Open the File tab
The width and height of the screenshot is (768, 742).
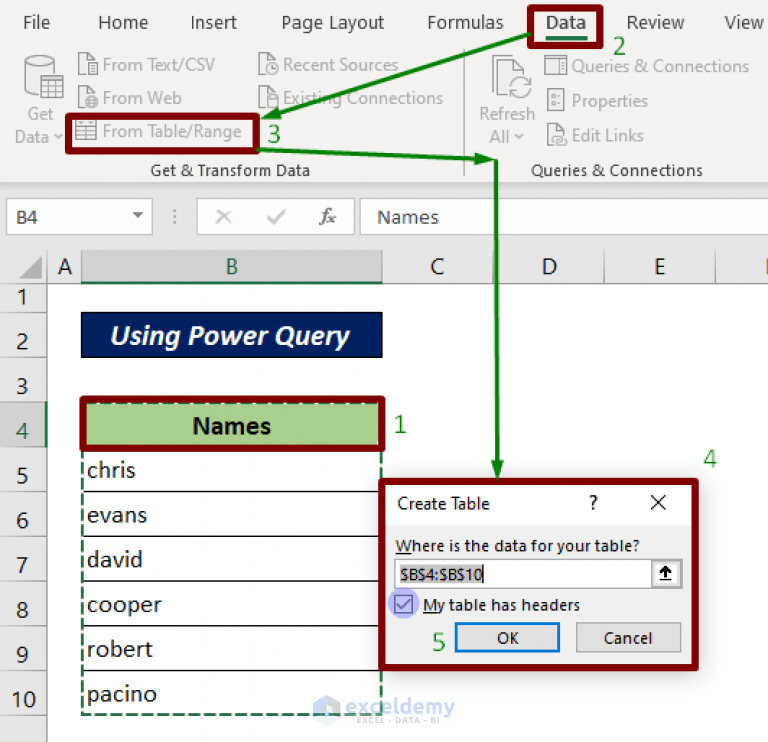point(36,23)
